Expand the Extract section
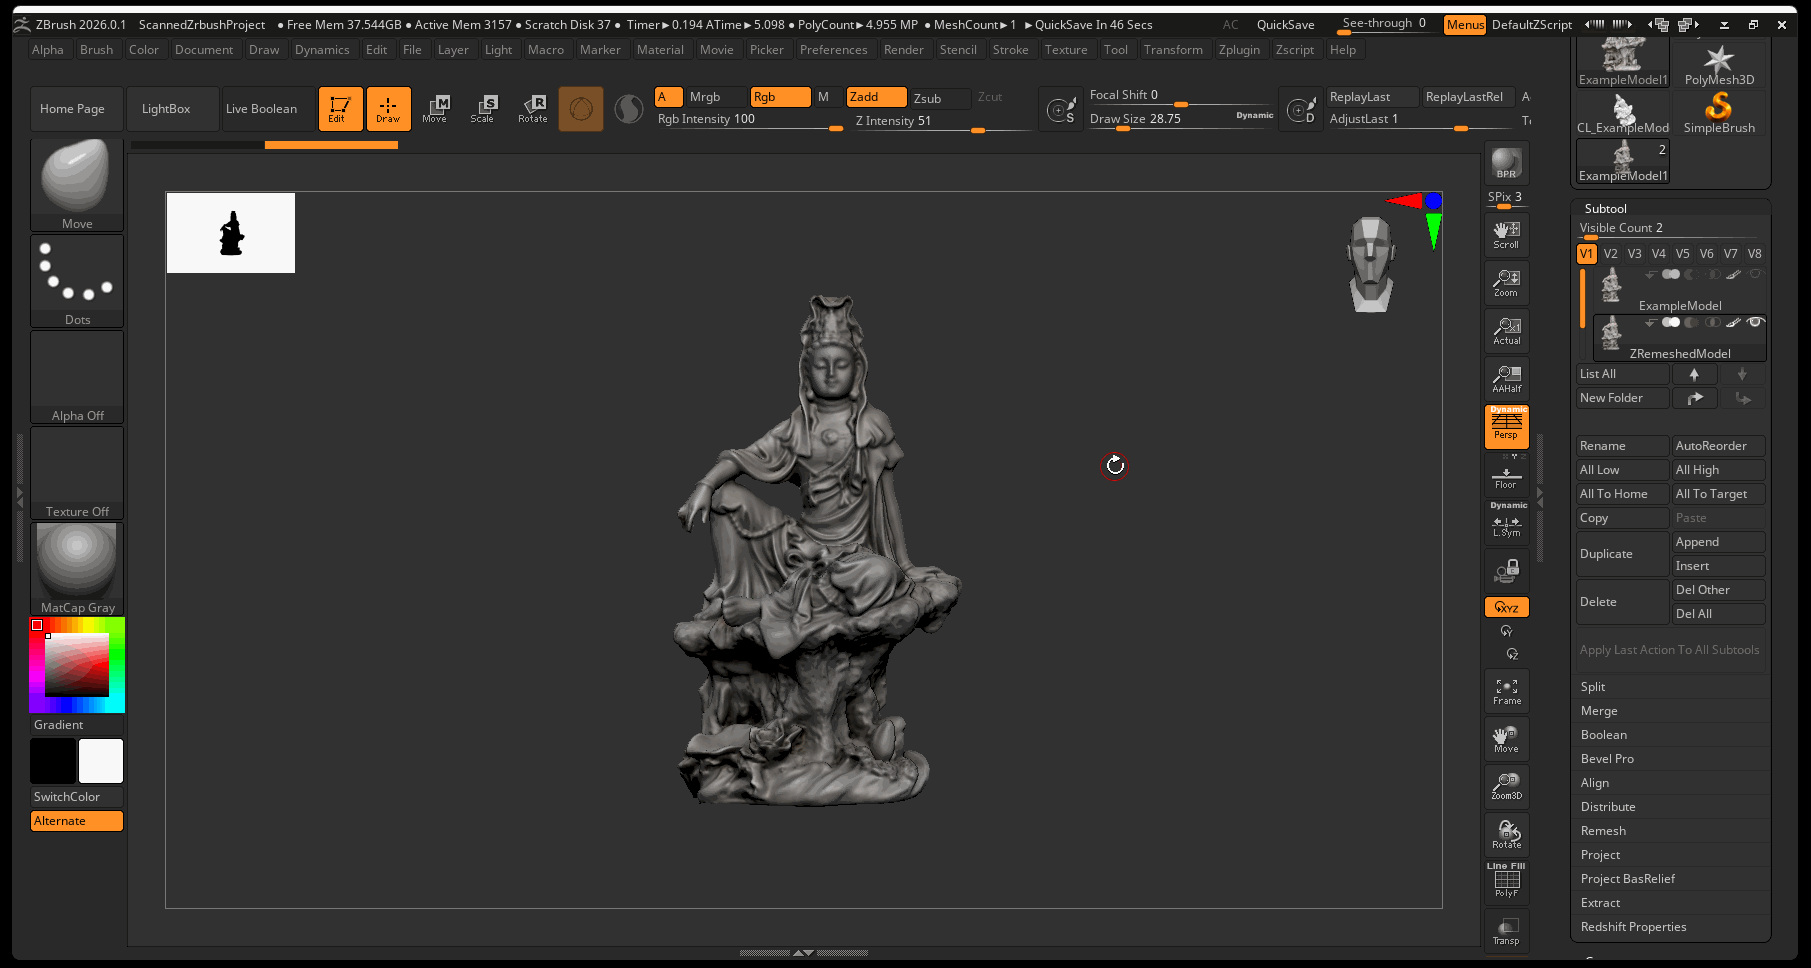The height and width of the screenshot is (968, 1811). tap(1600, 903)
